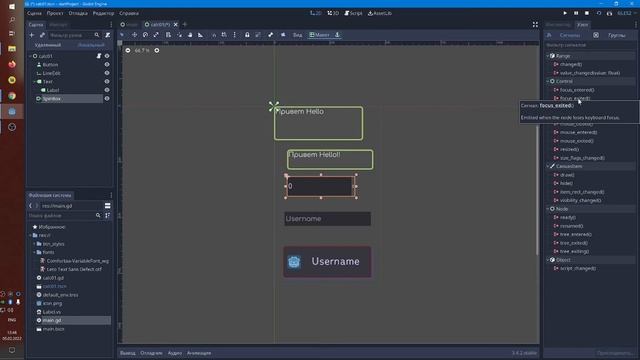This screenshot has height=360, width=640.
Task: Select the Move mode tool in viewport toolbar
Action: coord(134,35)
